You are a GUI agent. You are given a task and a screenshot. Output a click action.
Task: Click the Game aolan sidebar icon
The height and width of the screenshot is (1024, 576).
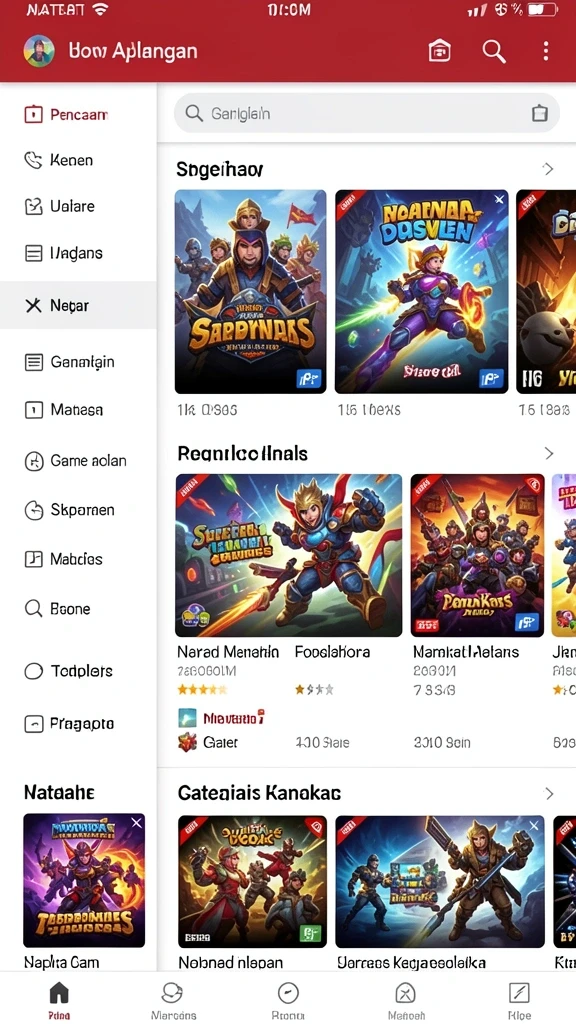[33, 461]
